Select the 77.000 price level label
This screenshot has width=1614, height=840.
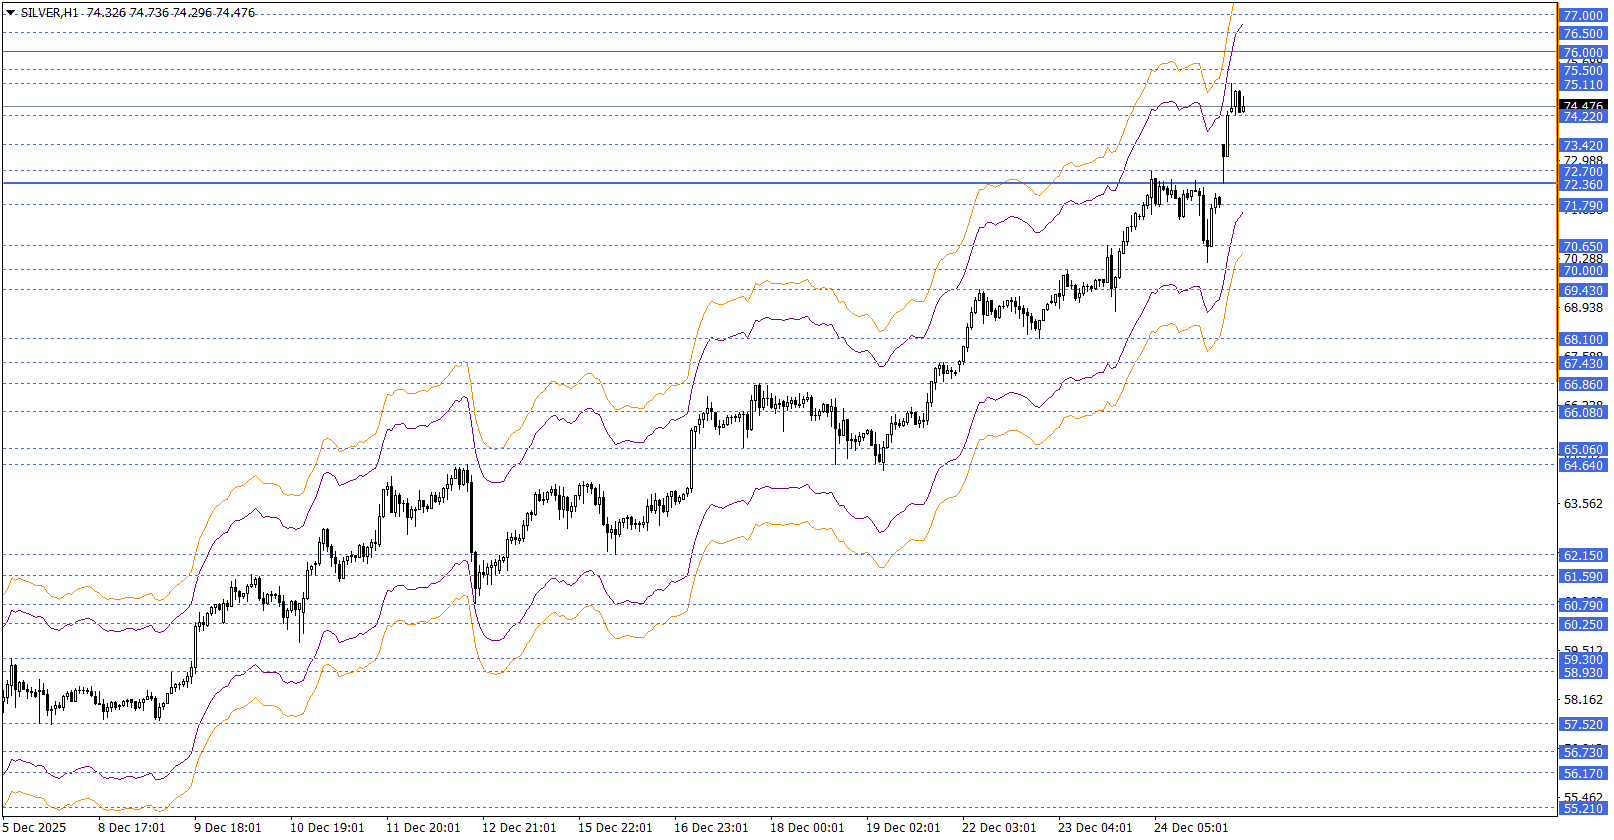[x=1583, y=15]
